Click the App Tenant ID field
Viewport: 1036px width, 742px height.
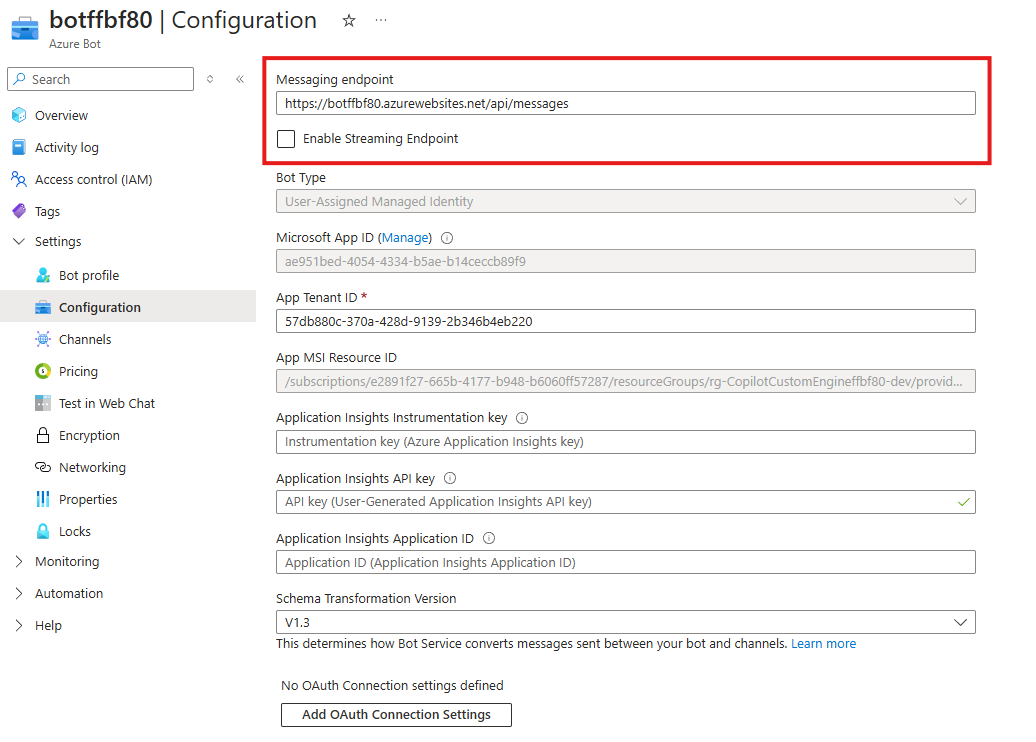626,321
